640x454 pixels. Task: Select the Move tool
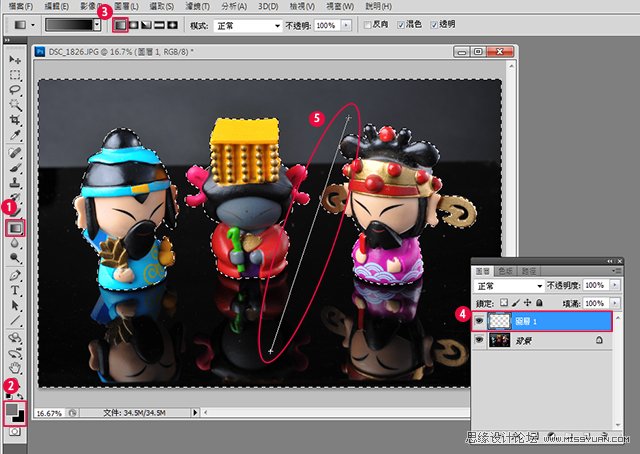15,61
